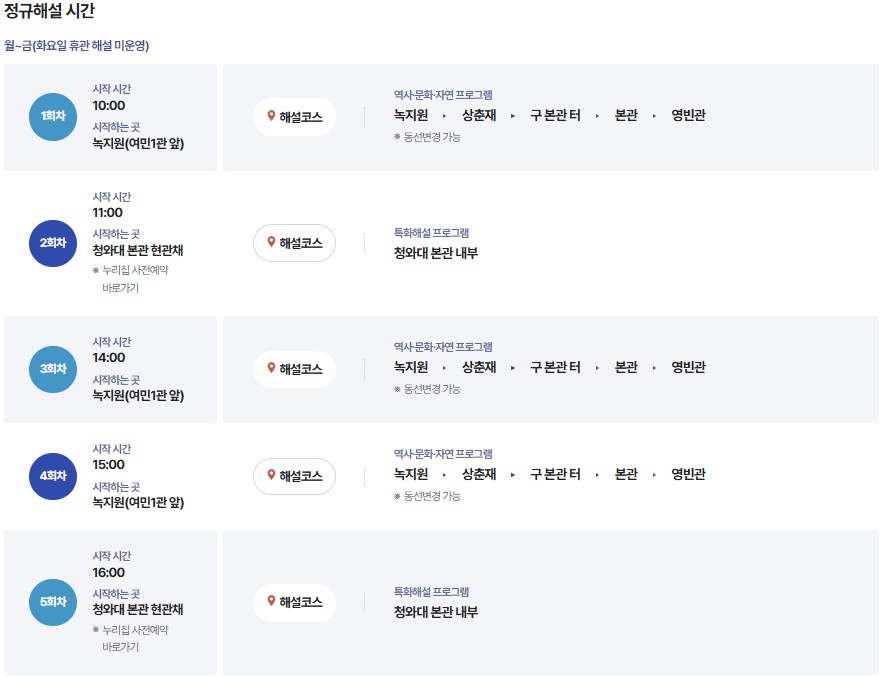882x677 pixels.
Task: Select the pin icon beside second round's 해설코스
Action: click(x=270, y=242)
